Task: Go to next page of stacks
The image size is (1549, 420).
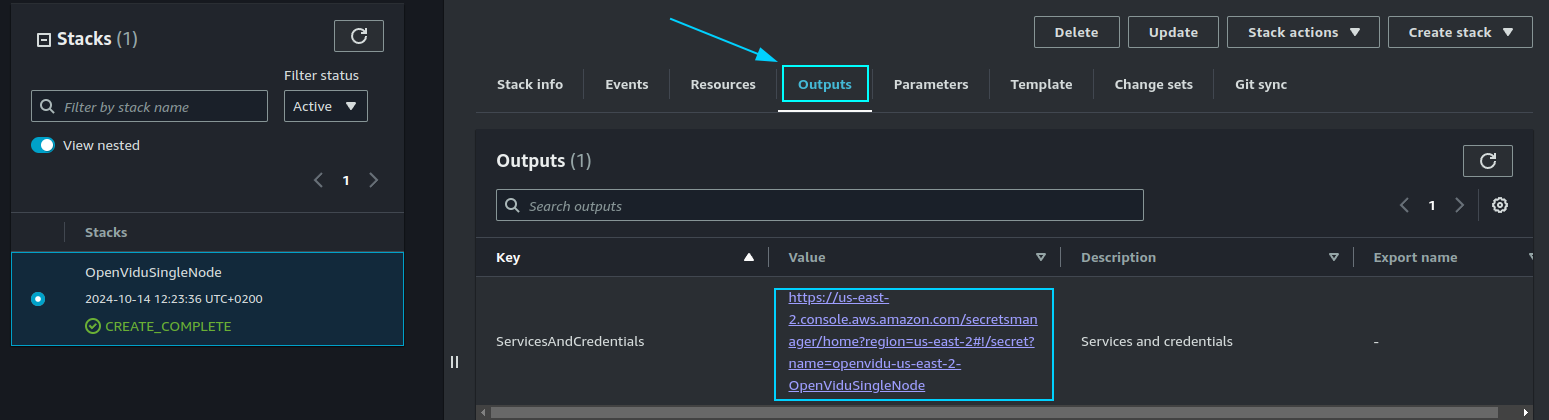Action: coord(374,180)
